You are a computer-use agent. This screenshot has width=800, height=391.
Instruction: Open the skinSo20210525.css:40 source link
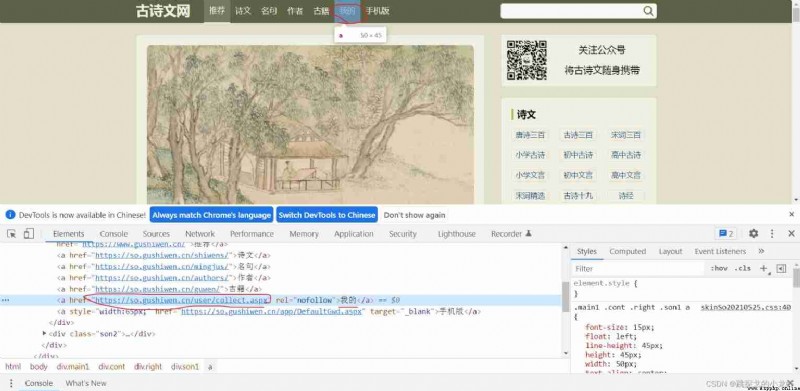point(745,307)
